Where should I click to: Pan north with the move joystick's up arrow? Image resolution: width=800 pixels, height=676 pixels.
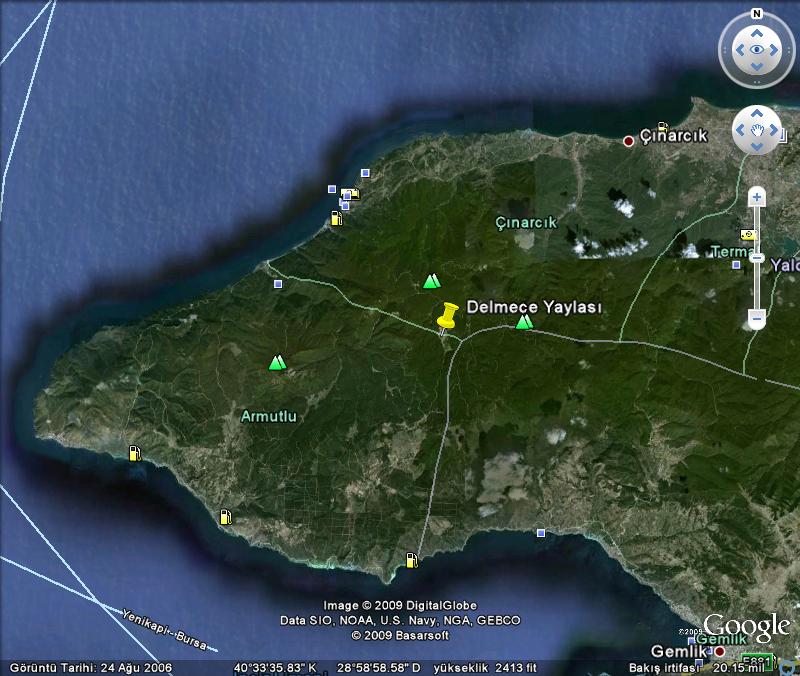[x=757, y=113]
